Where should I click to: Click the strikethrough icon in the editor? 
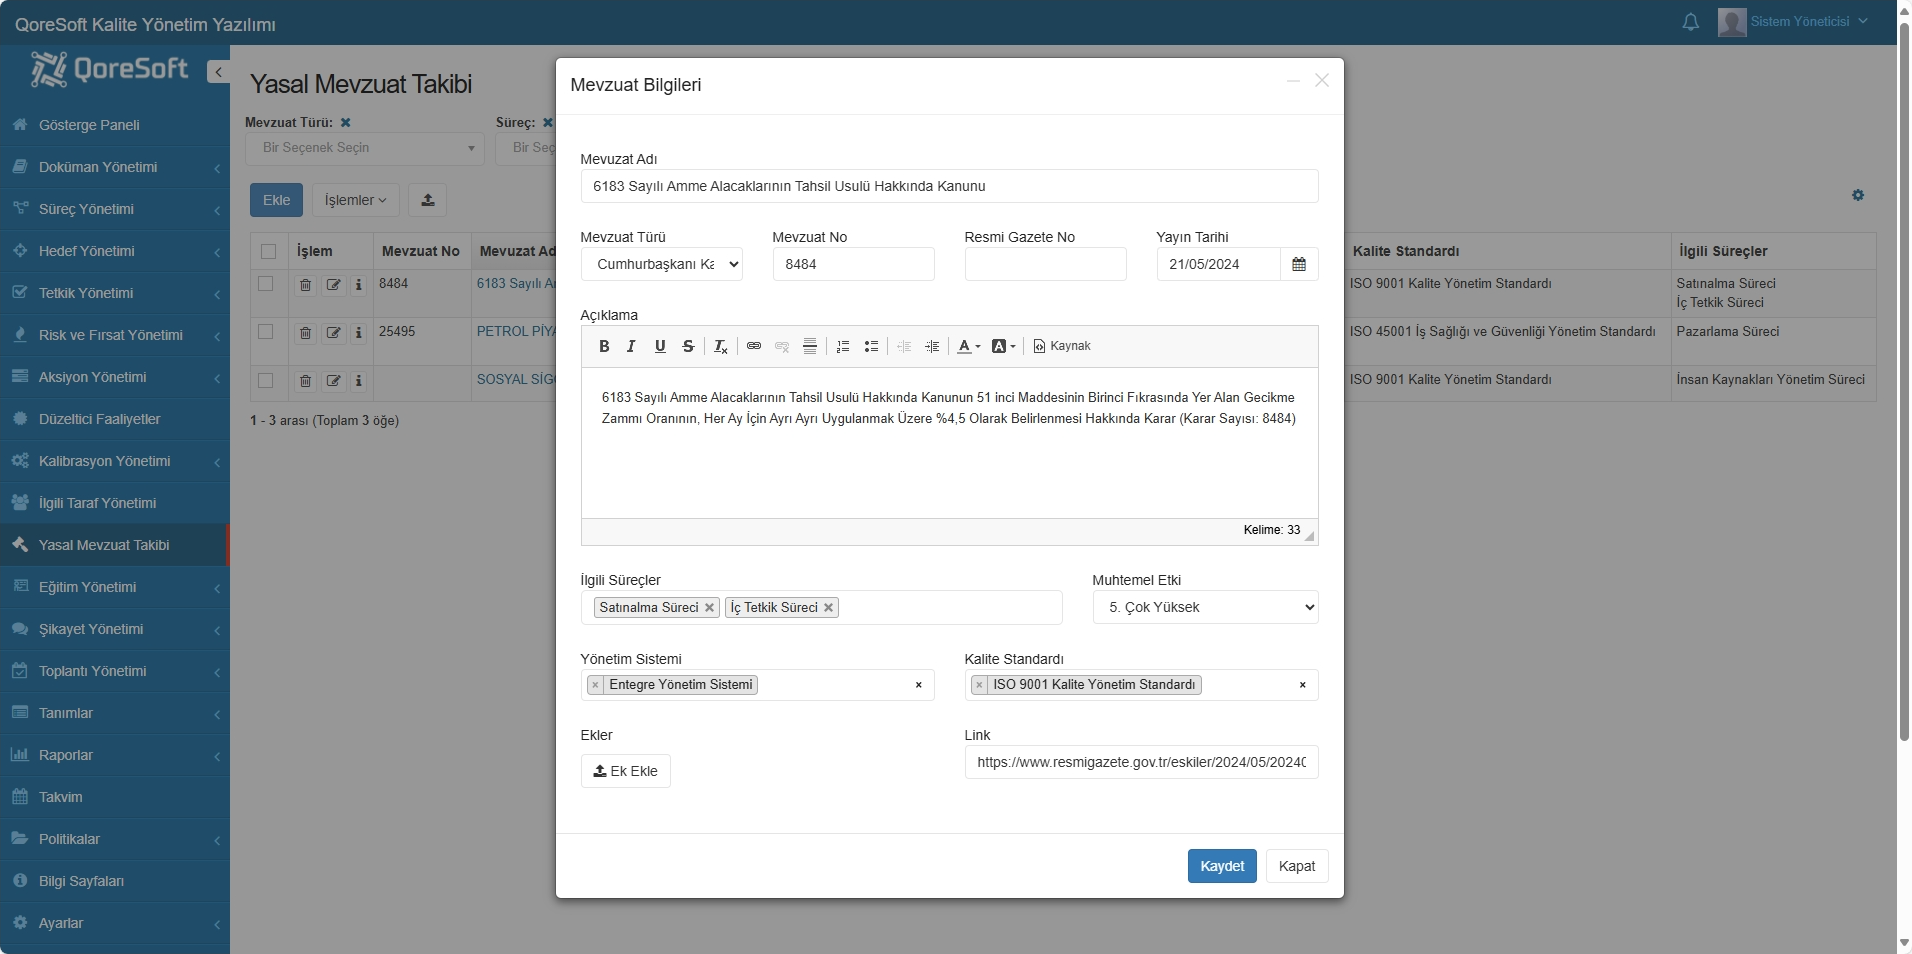(688, 346)
